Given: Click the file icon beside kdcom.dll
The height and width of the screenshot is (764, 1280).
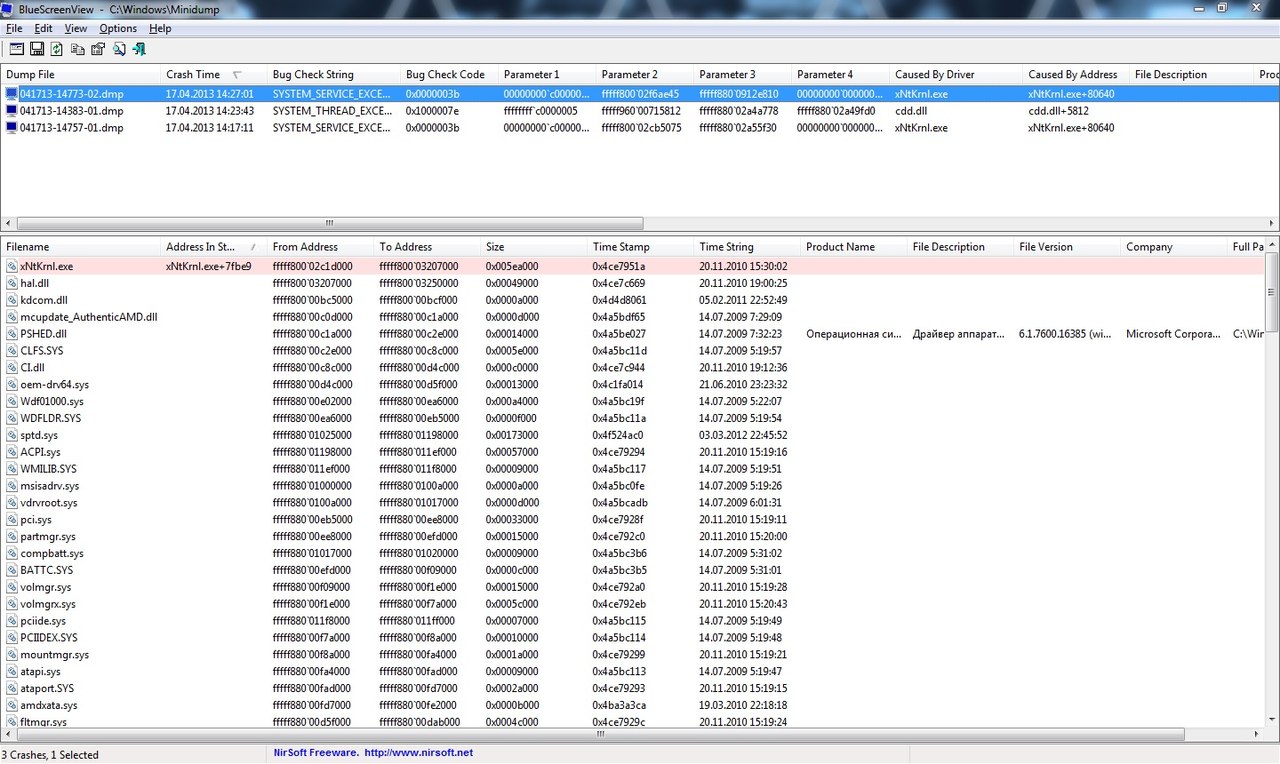Looking at the screenshot, I should (x=11, y=300).
